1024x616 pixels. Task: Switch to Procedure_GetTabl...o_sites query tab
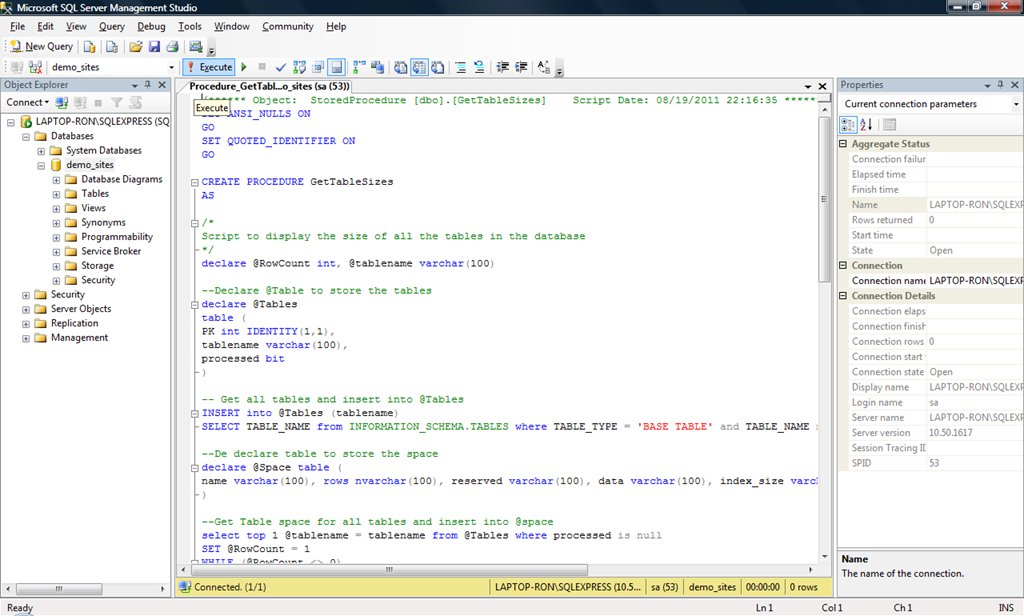click(x=269, y=86)
